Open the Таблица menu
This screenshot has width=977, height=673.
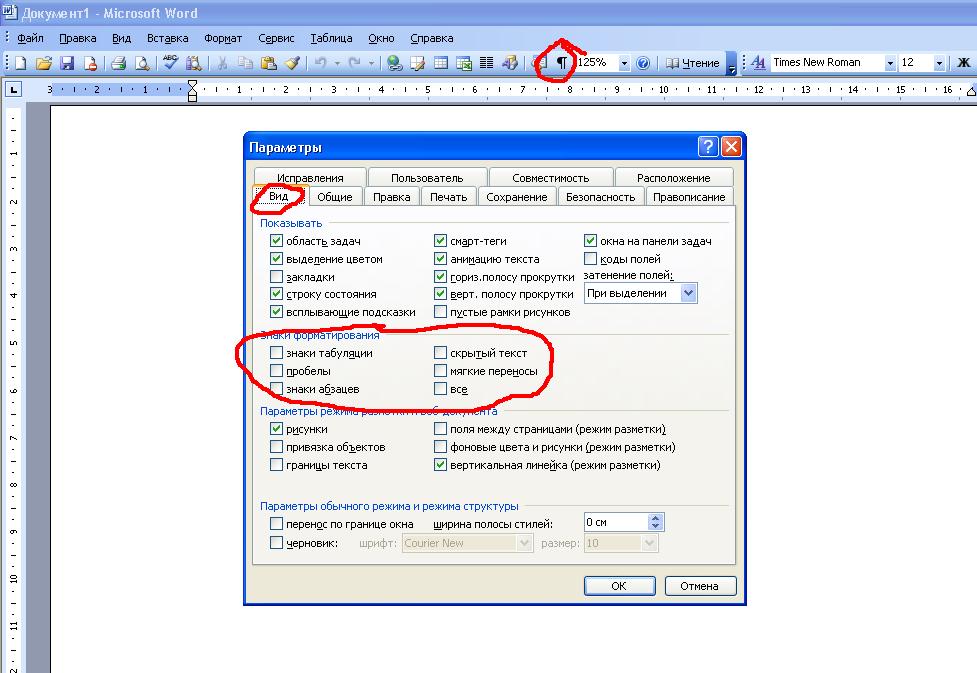pos(331,38)
